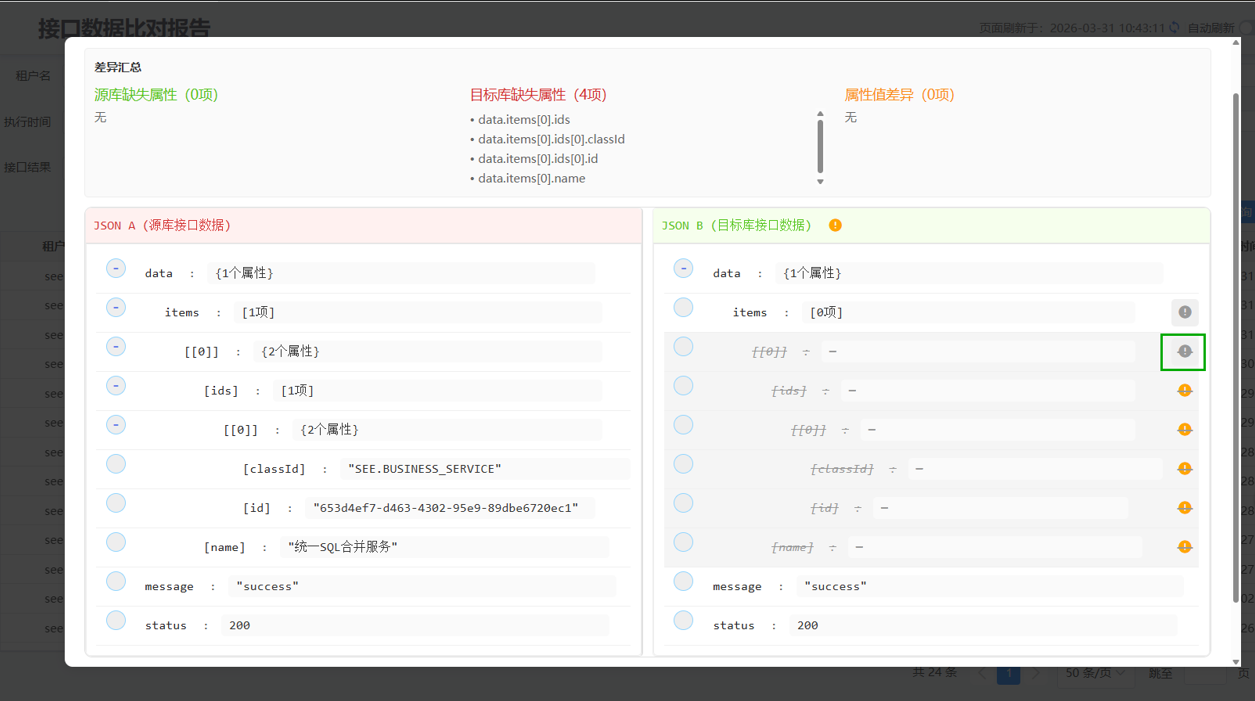Click the circle beside JSON B status row
Screen dimensions: 1255x701
(683, 620)
